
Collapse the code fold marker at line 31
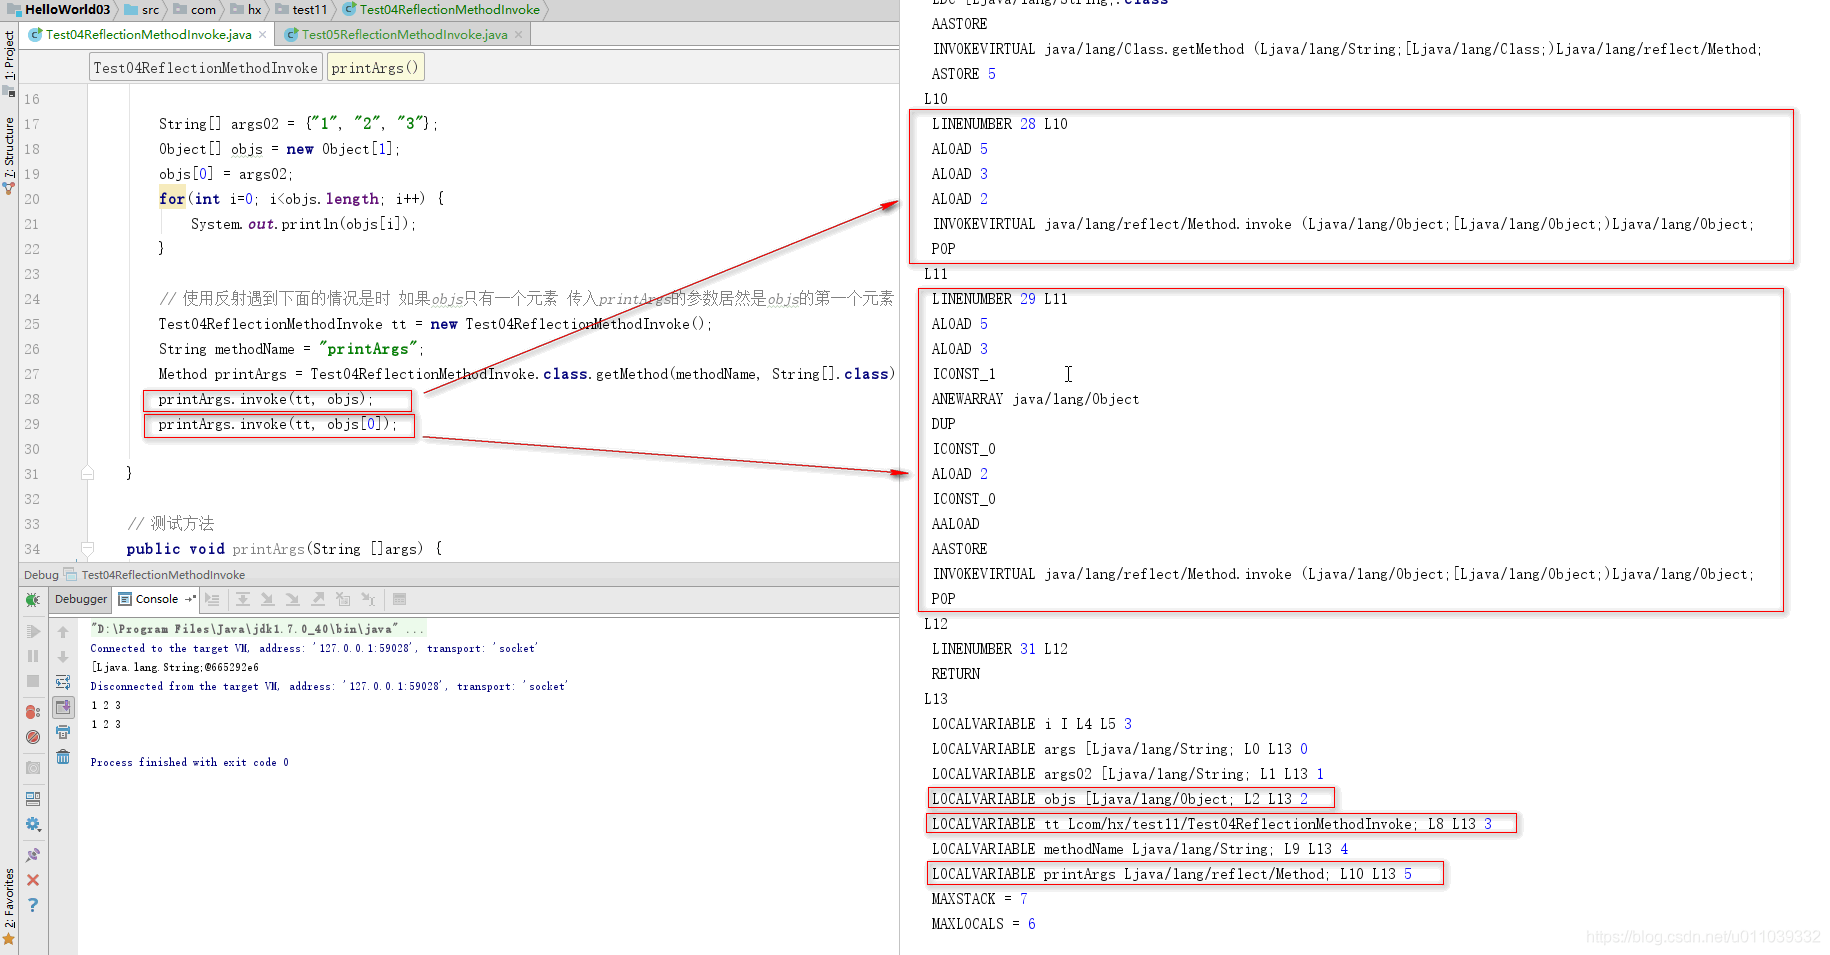click(x=88, y=473)
